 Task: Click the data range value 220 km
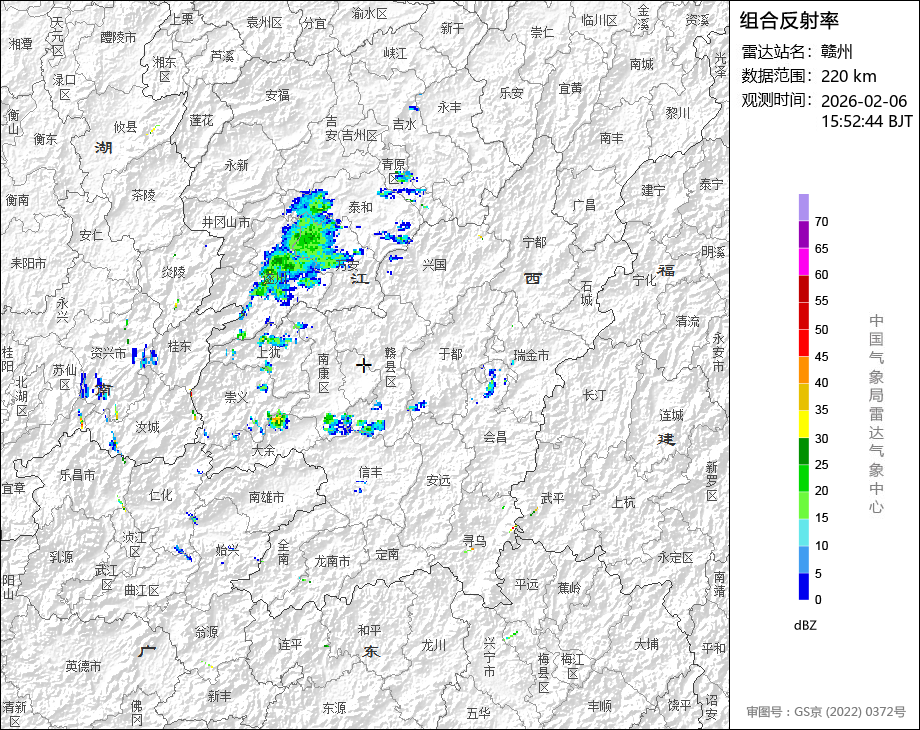(x=848, y=76)
